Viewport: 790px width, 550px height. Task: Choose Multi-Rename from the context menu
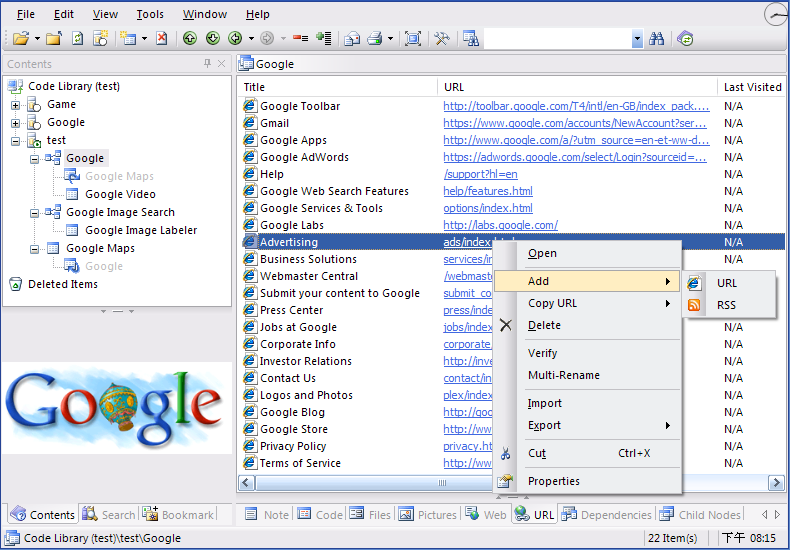tap(564, 375)
